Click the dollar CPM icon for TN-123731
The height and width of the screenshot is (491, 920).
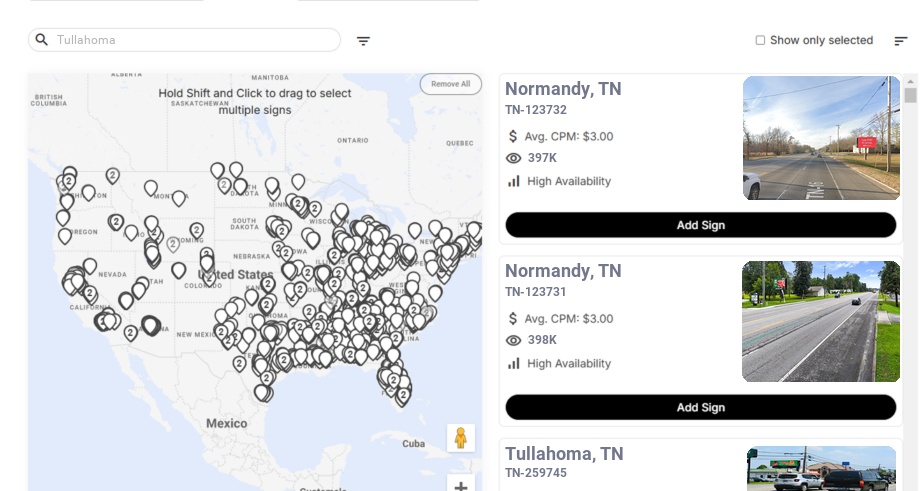(x=514, y=319)
